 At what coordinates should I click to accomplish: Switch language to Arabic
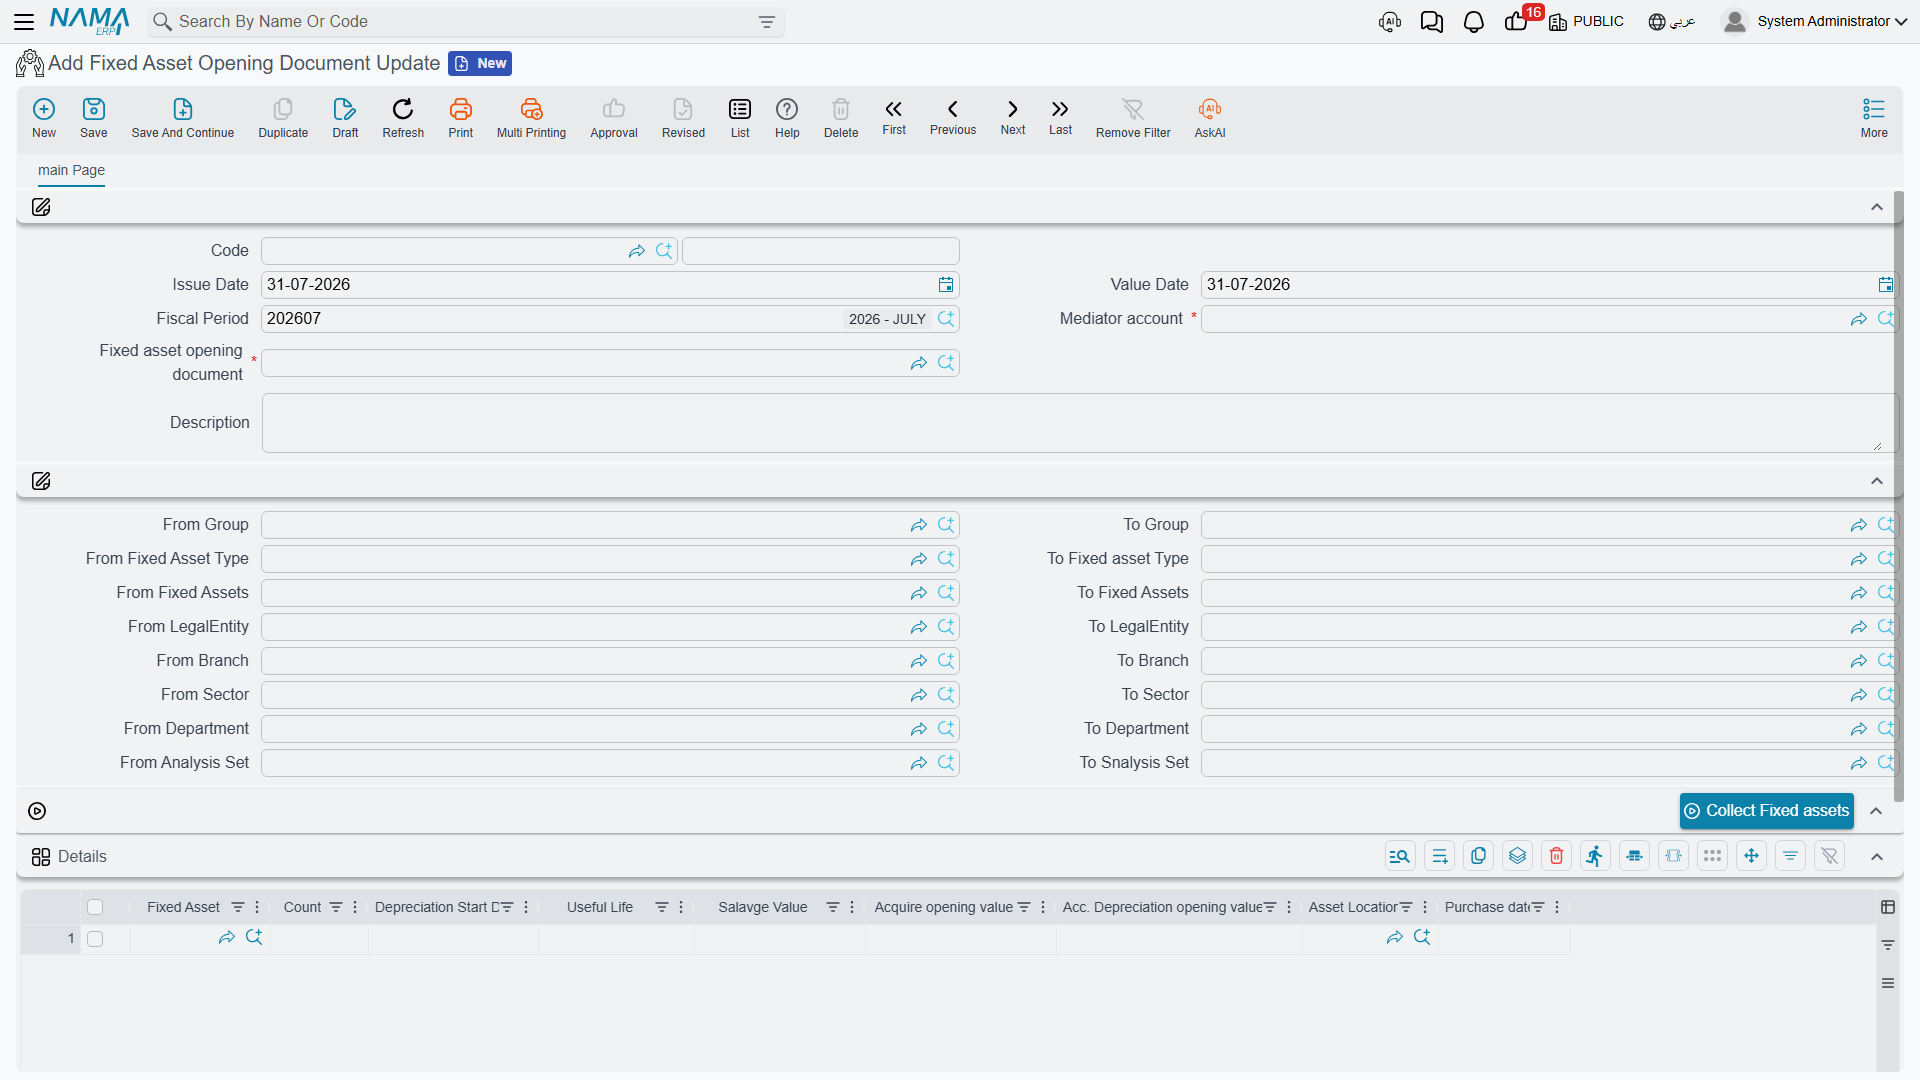[x=1672, y=21]
